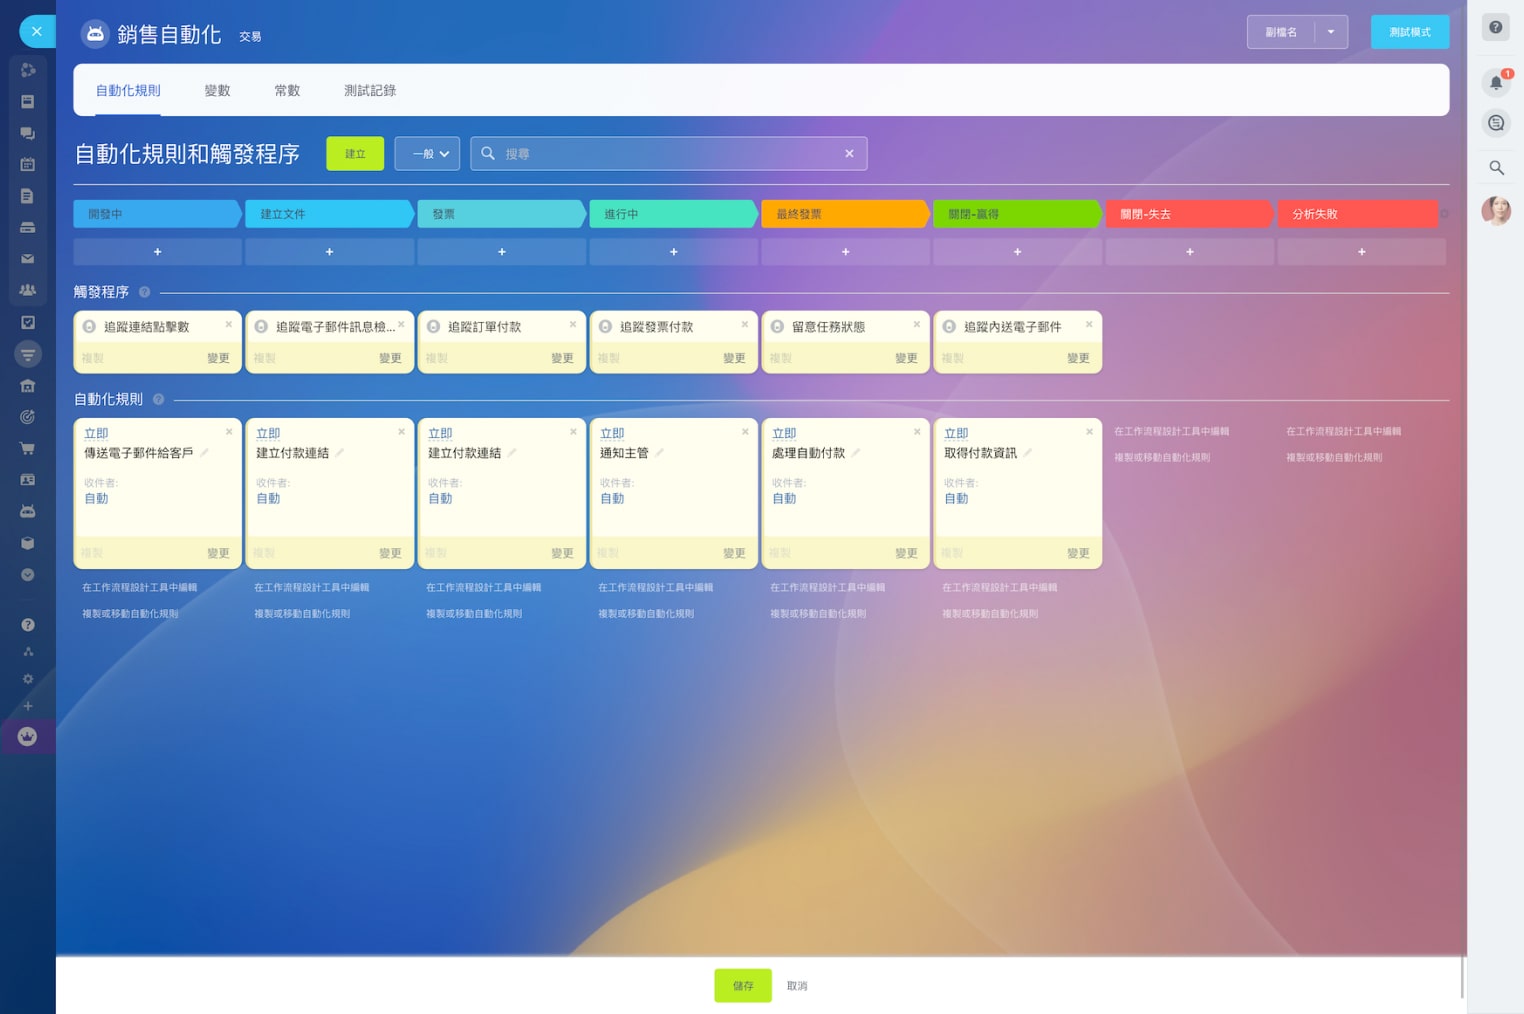This screenshot has width=1524, height=1014.
Task: Enable 測試模式 button
Action: pos(1409,32)
